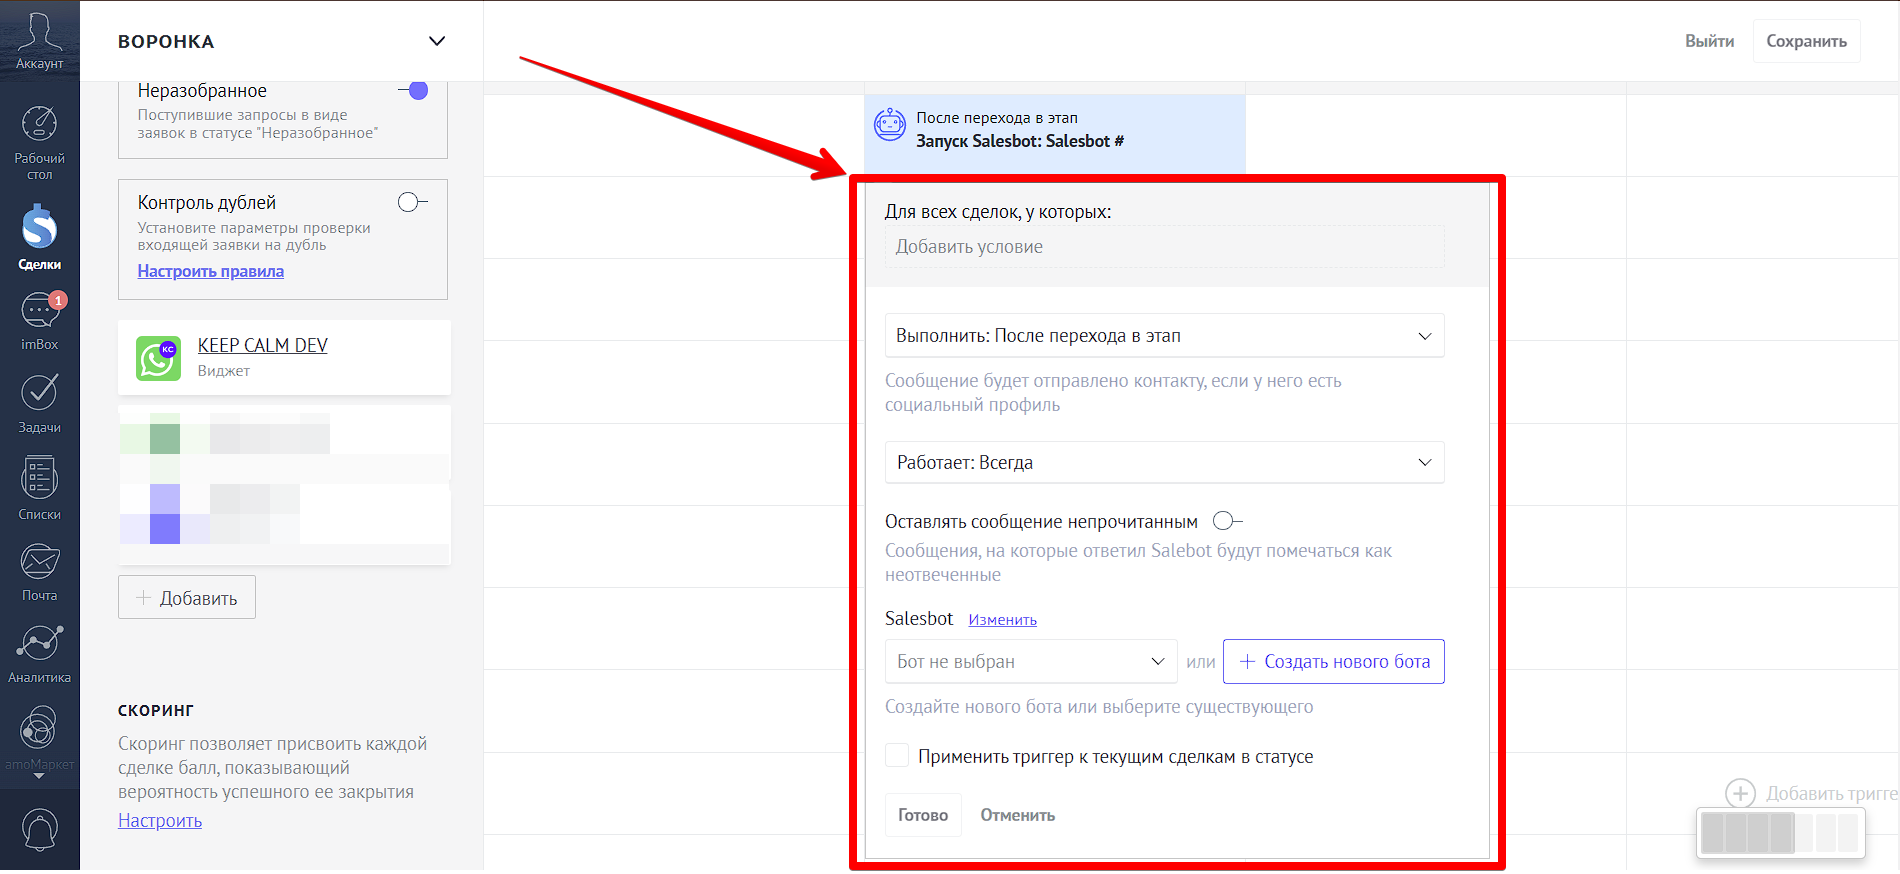1900x874 pixels.
Task: Click the blurred widget card below KEEP CALM DEV
Action: tap(284, 484)
